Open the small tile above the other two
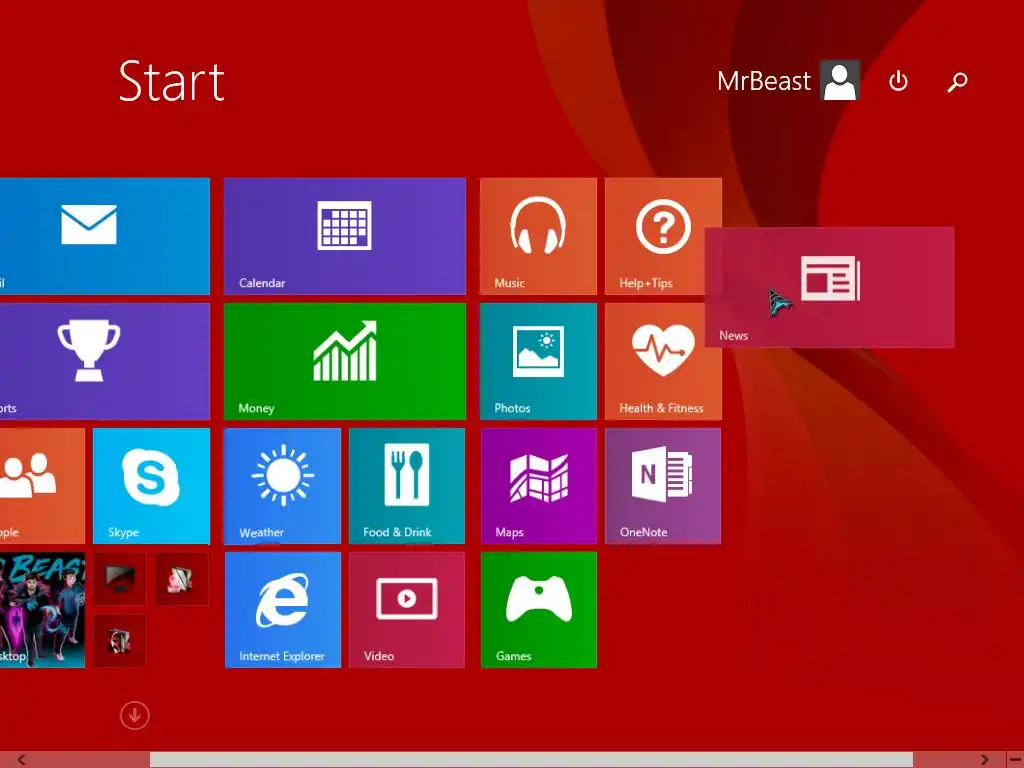 120,579
